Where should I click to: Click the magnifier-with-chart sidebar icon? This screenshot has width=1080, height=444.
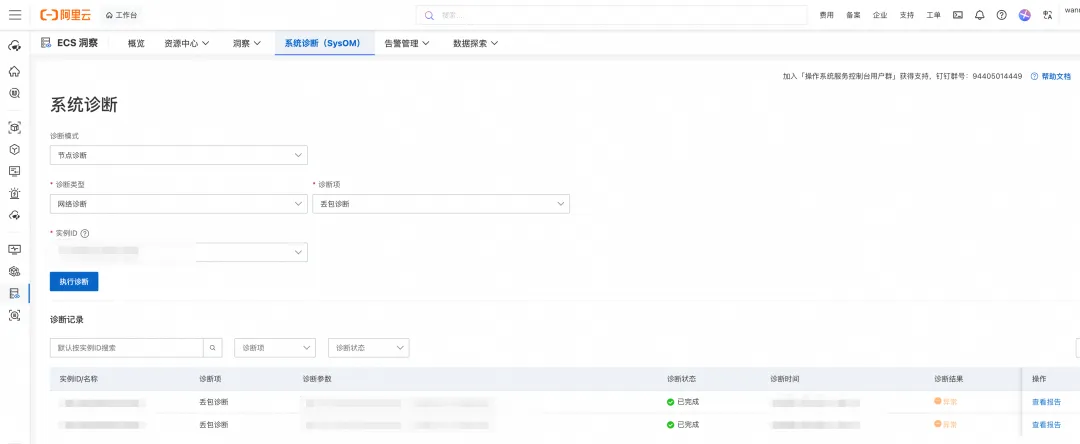pos(14,94)
